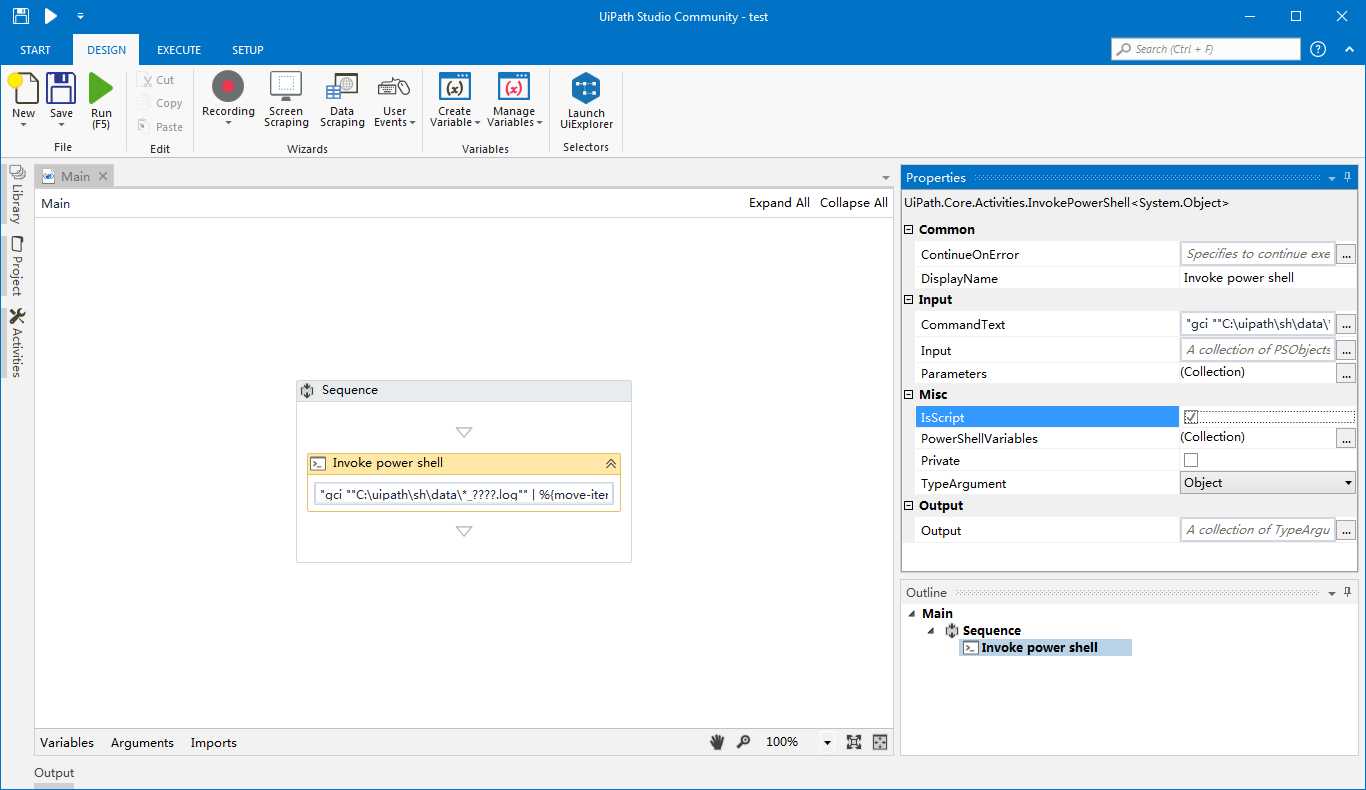
Task: Click the Search (Ctrl + F) box
Action: click(x=1205, y=49)
